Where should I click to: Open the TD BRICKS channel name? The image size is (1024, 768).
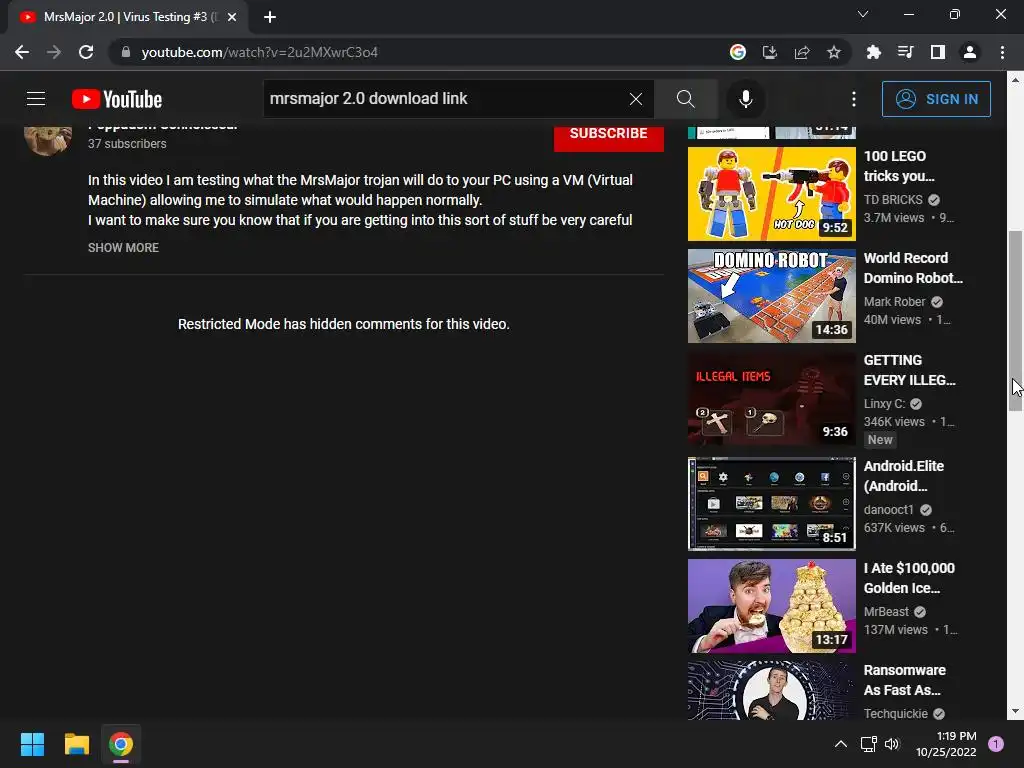coord(893,200)
